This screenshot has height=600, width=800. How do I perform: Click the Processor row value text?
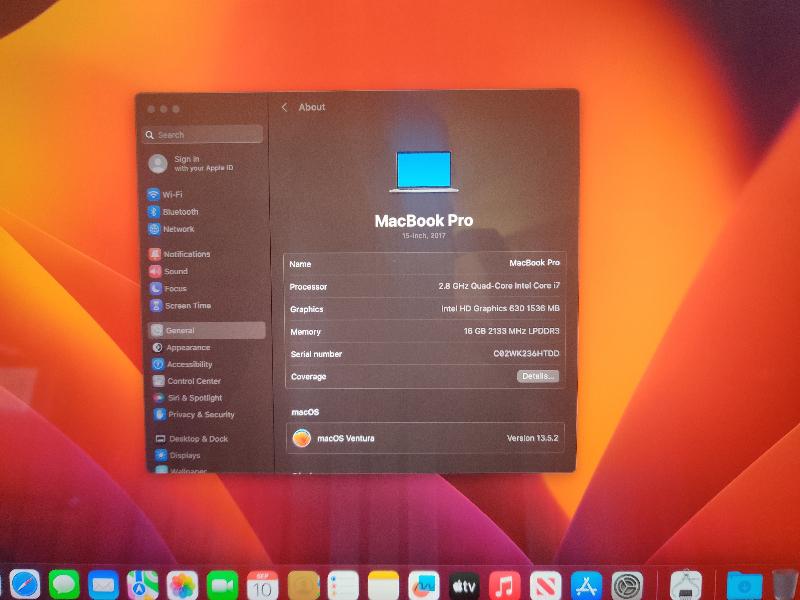(499, 286)
